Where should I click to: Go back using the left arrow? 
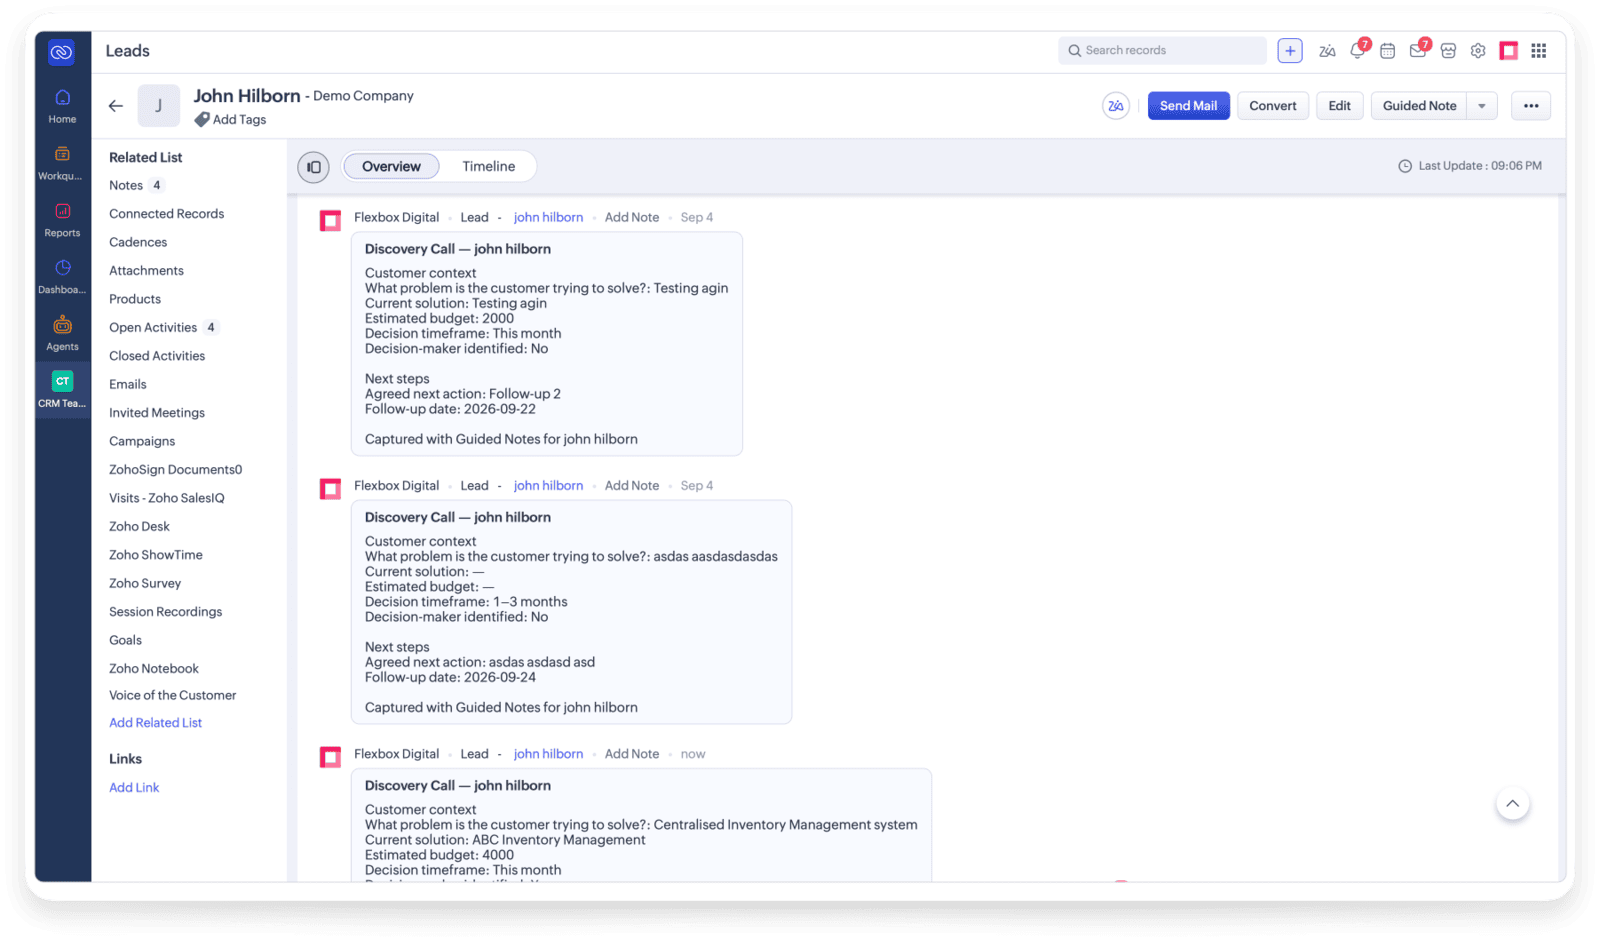[116, 105]
